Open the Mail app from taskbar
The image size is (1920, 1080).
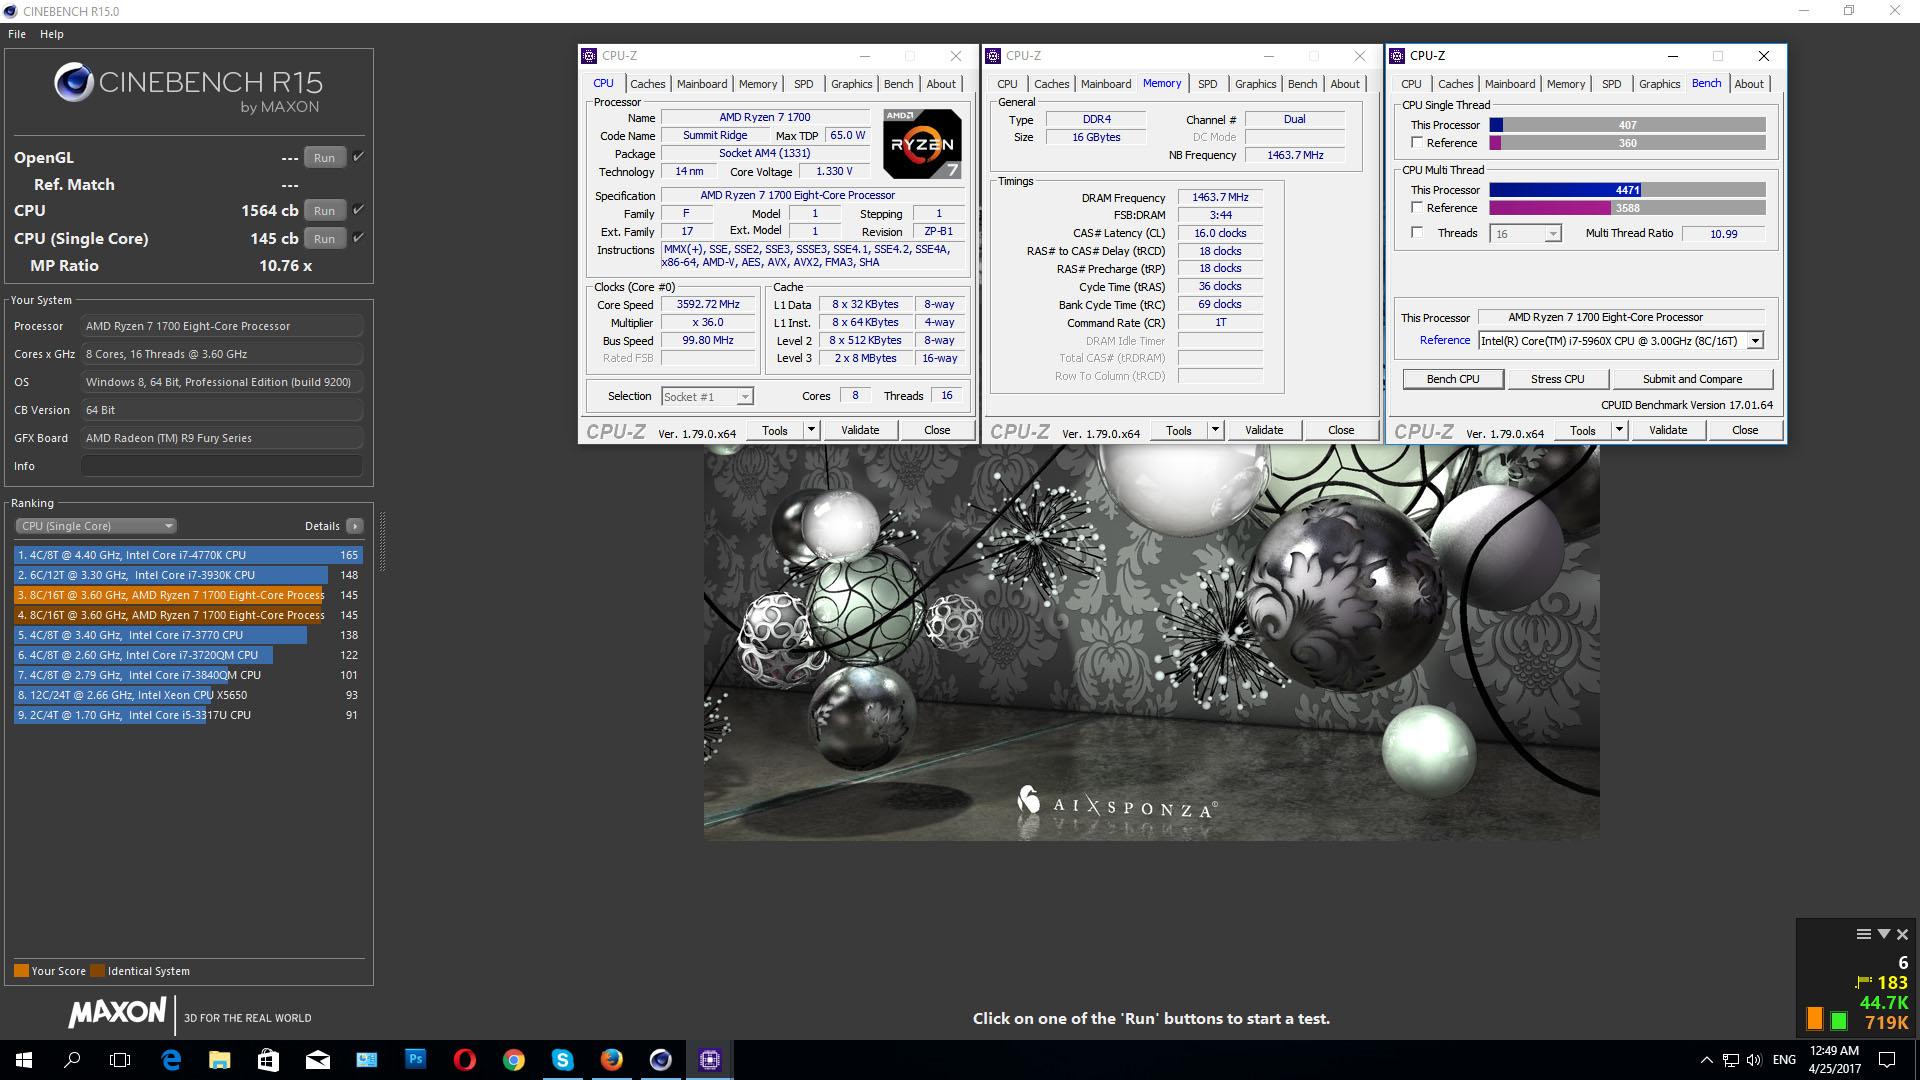click(318, 1060)
